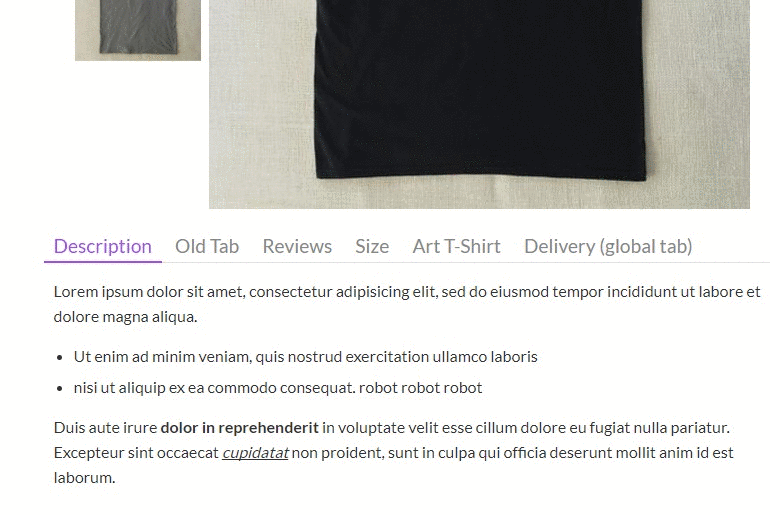The width and height of the screenshot is (770, 515).
Task: Switch to the Art T-Shirt tab
Action: (x=456, y=246)
